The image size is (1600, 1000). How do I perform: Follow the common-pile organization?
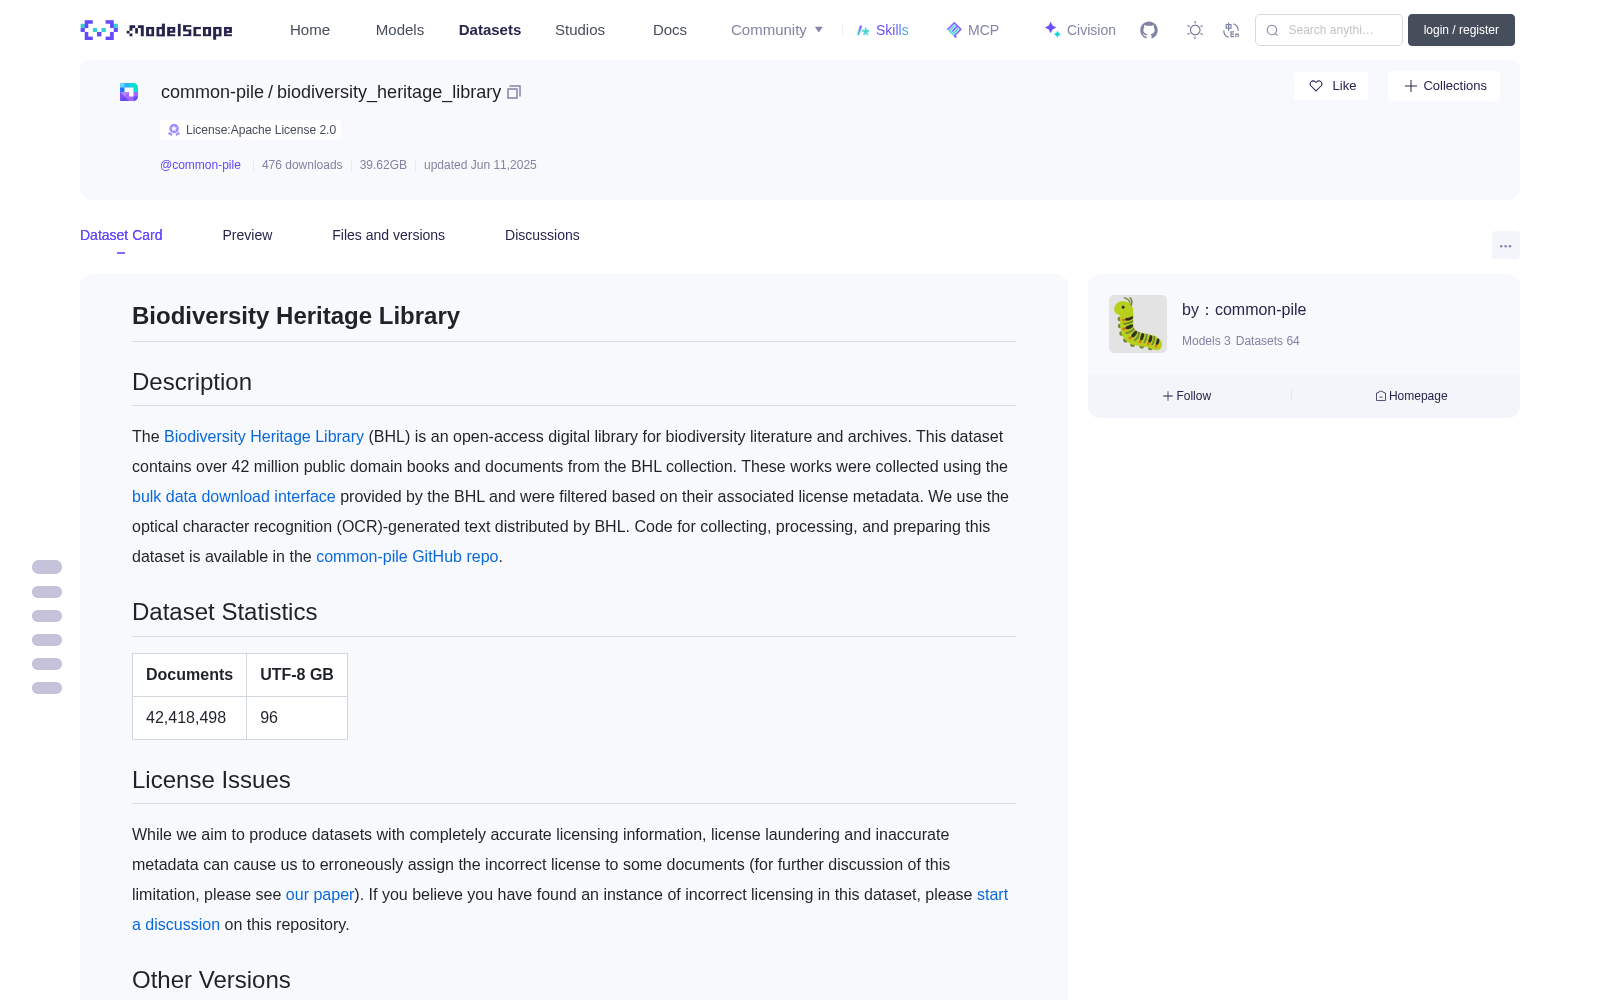click(x=1187, y=396)
